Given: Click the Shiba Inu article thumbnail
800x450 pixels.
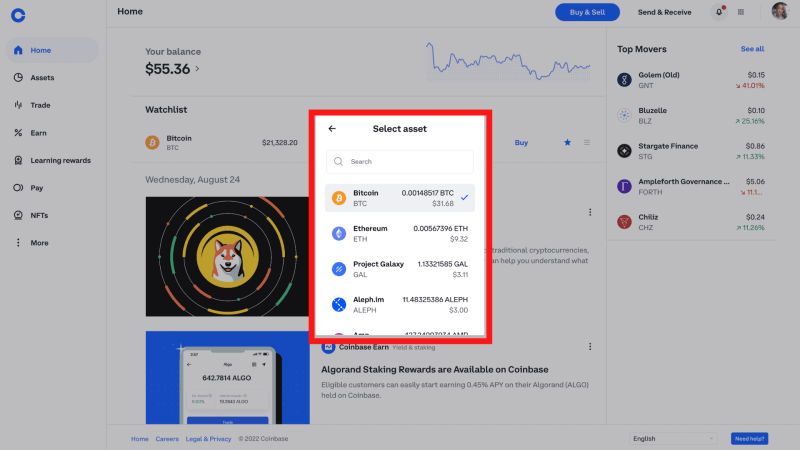Looking at the screenshot, I should pos(227,257).
